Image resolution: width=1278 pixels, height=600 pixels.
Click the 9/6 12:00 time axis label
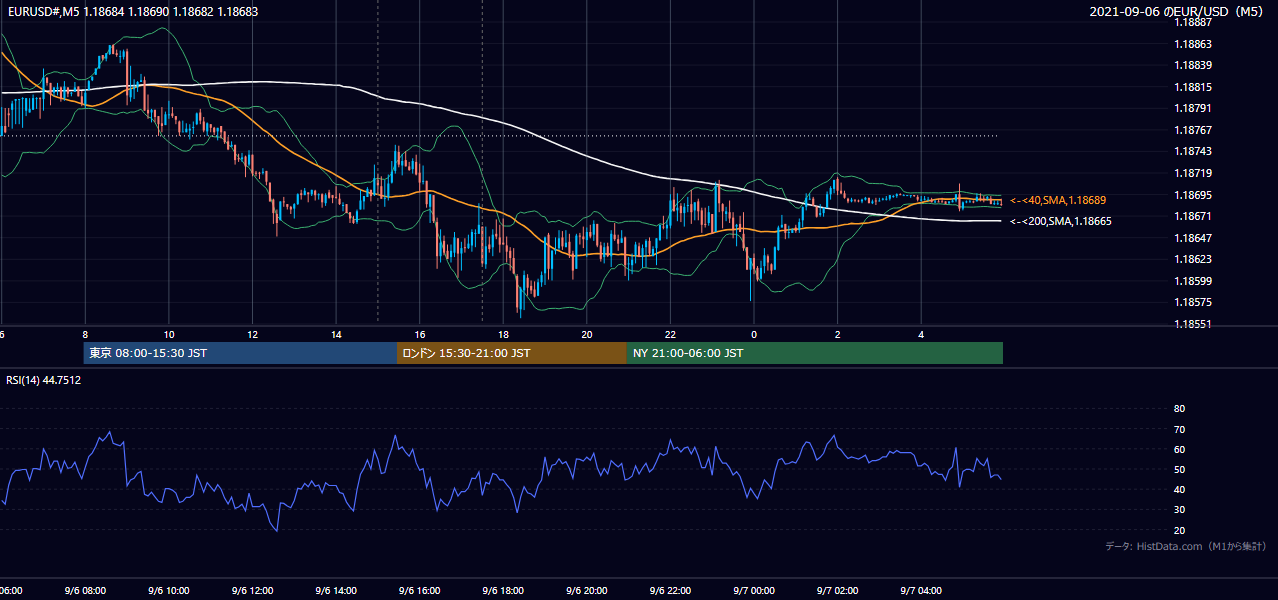point(252,591)
